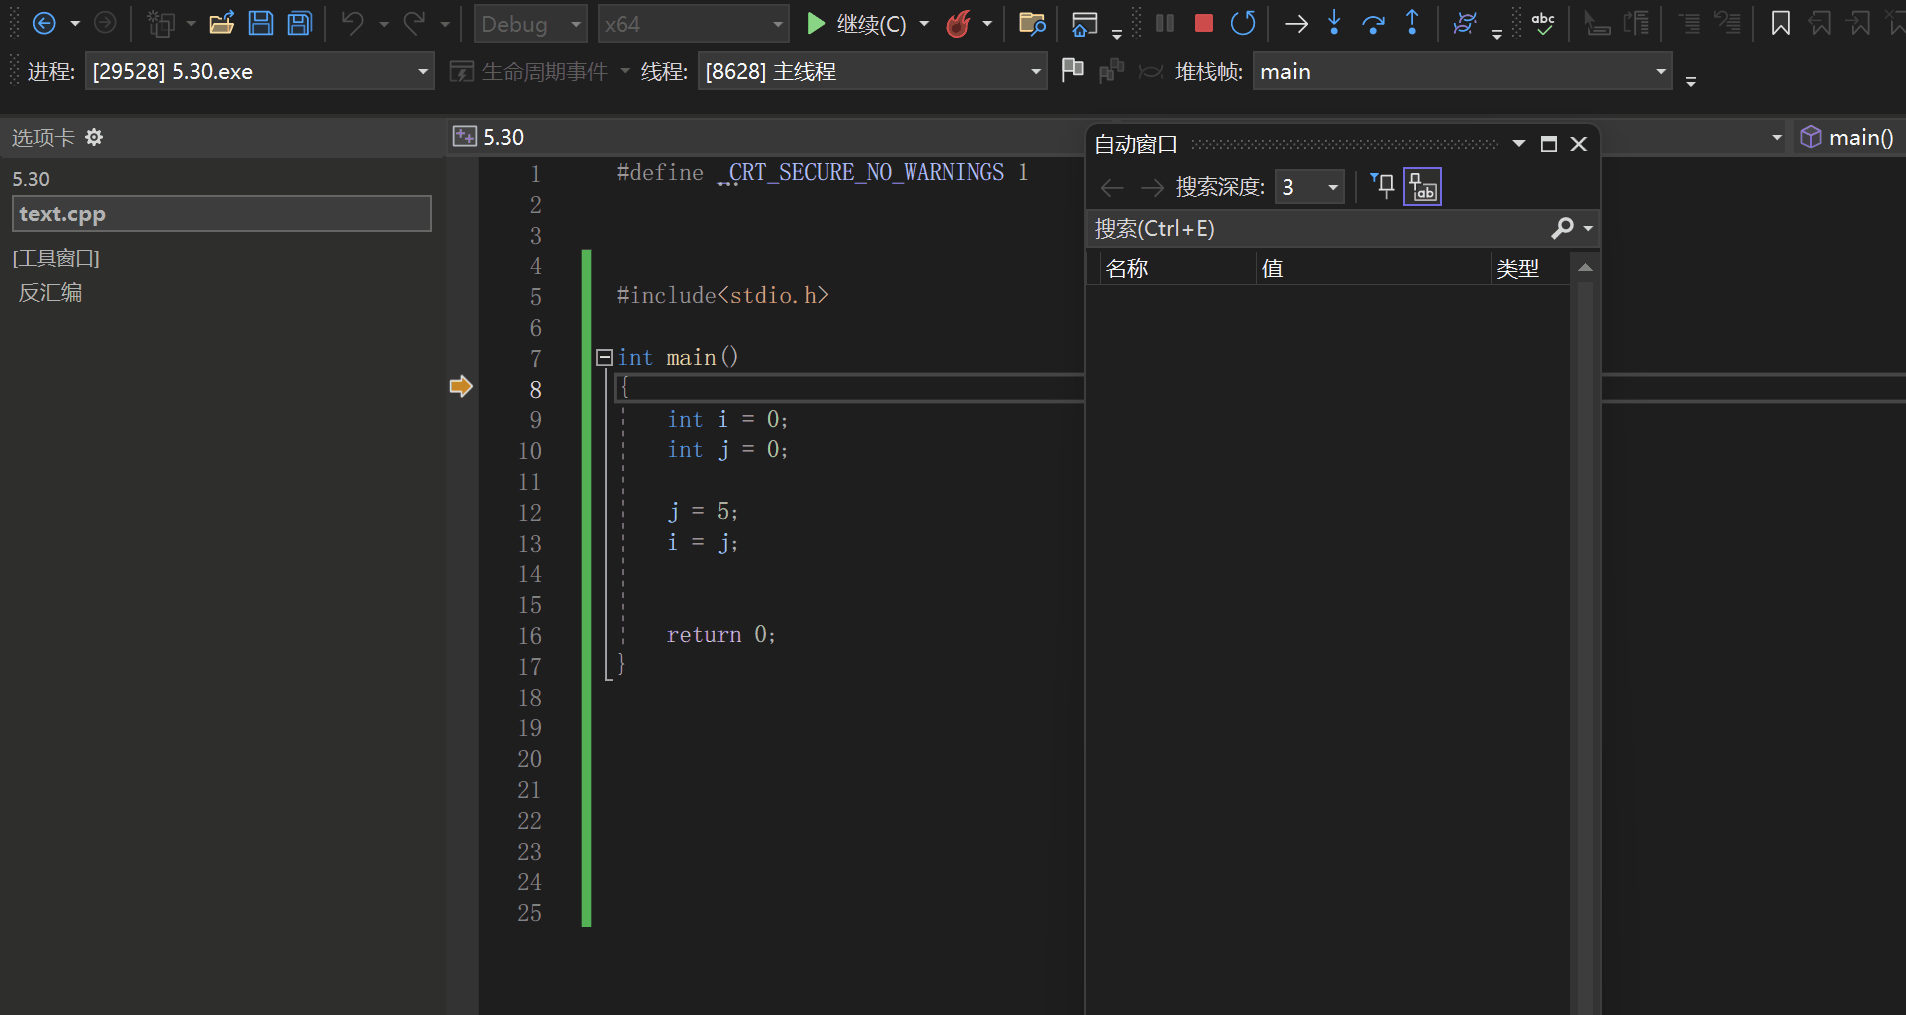The image size is (1906, 1015).
Task: Click the line 'j = 5;'
Action: coord(703,512)
